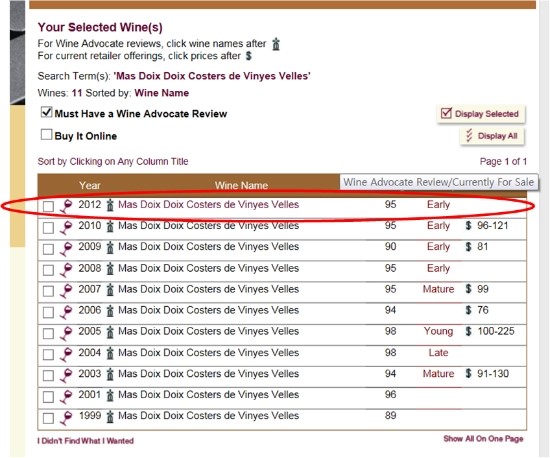Image resolution: width=550 pixels, height=458 pixels.
Task: Select the checkbox for the 2001 wine
Action: click(x=48, y=397)
